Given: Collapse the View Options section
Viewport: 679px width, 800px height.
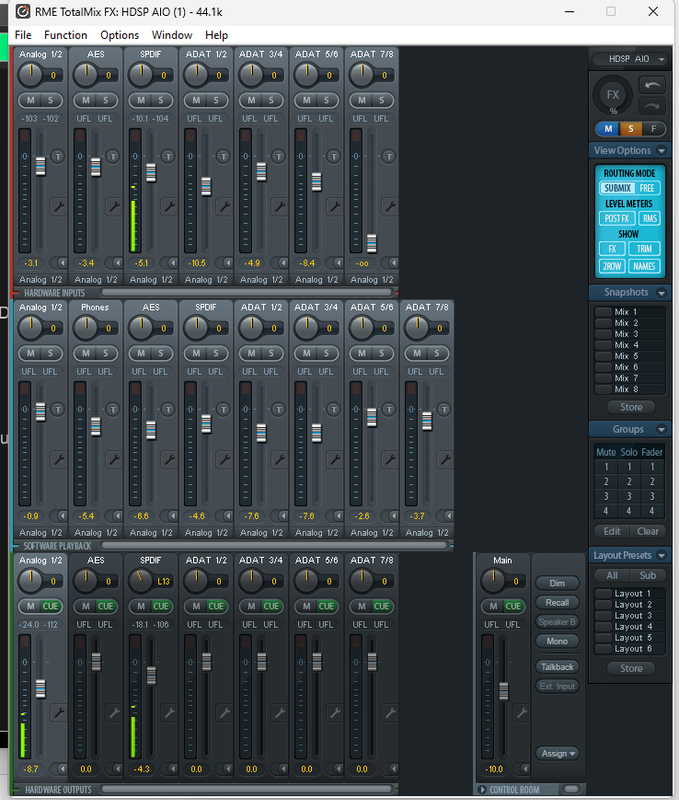Looking at the screenshot, I should tap(661, 151).
